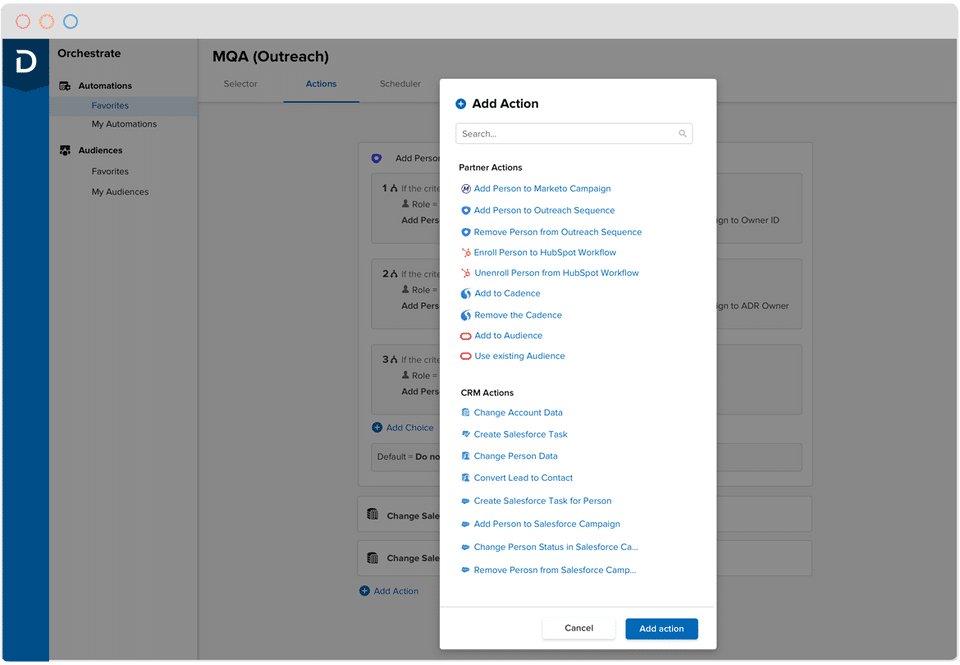Click the Salesloft icon beside Add to Cadence
Image resolution: width=960 pixels, height=665 pixels.
click(466, 294)
